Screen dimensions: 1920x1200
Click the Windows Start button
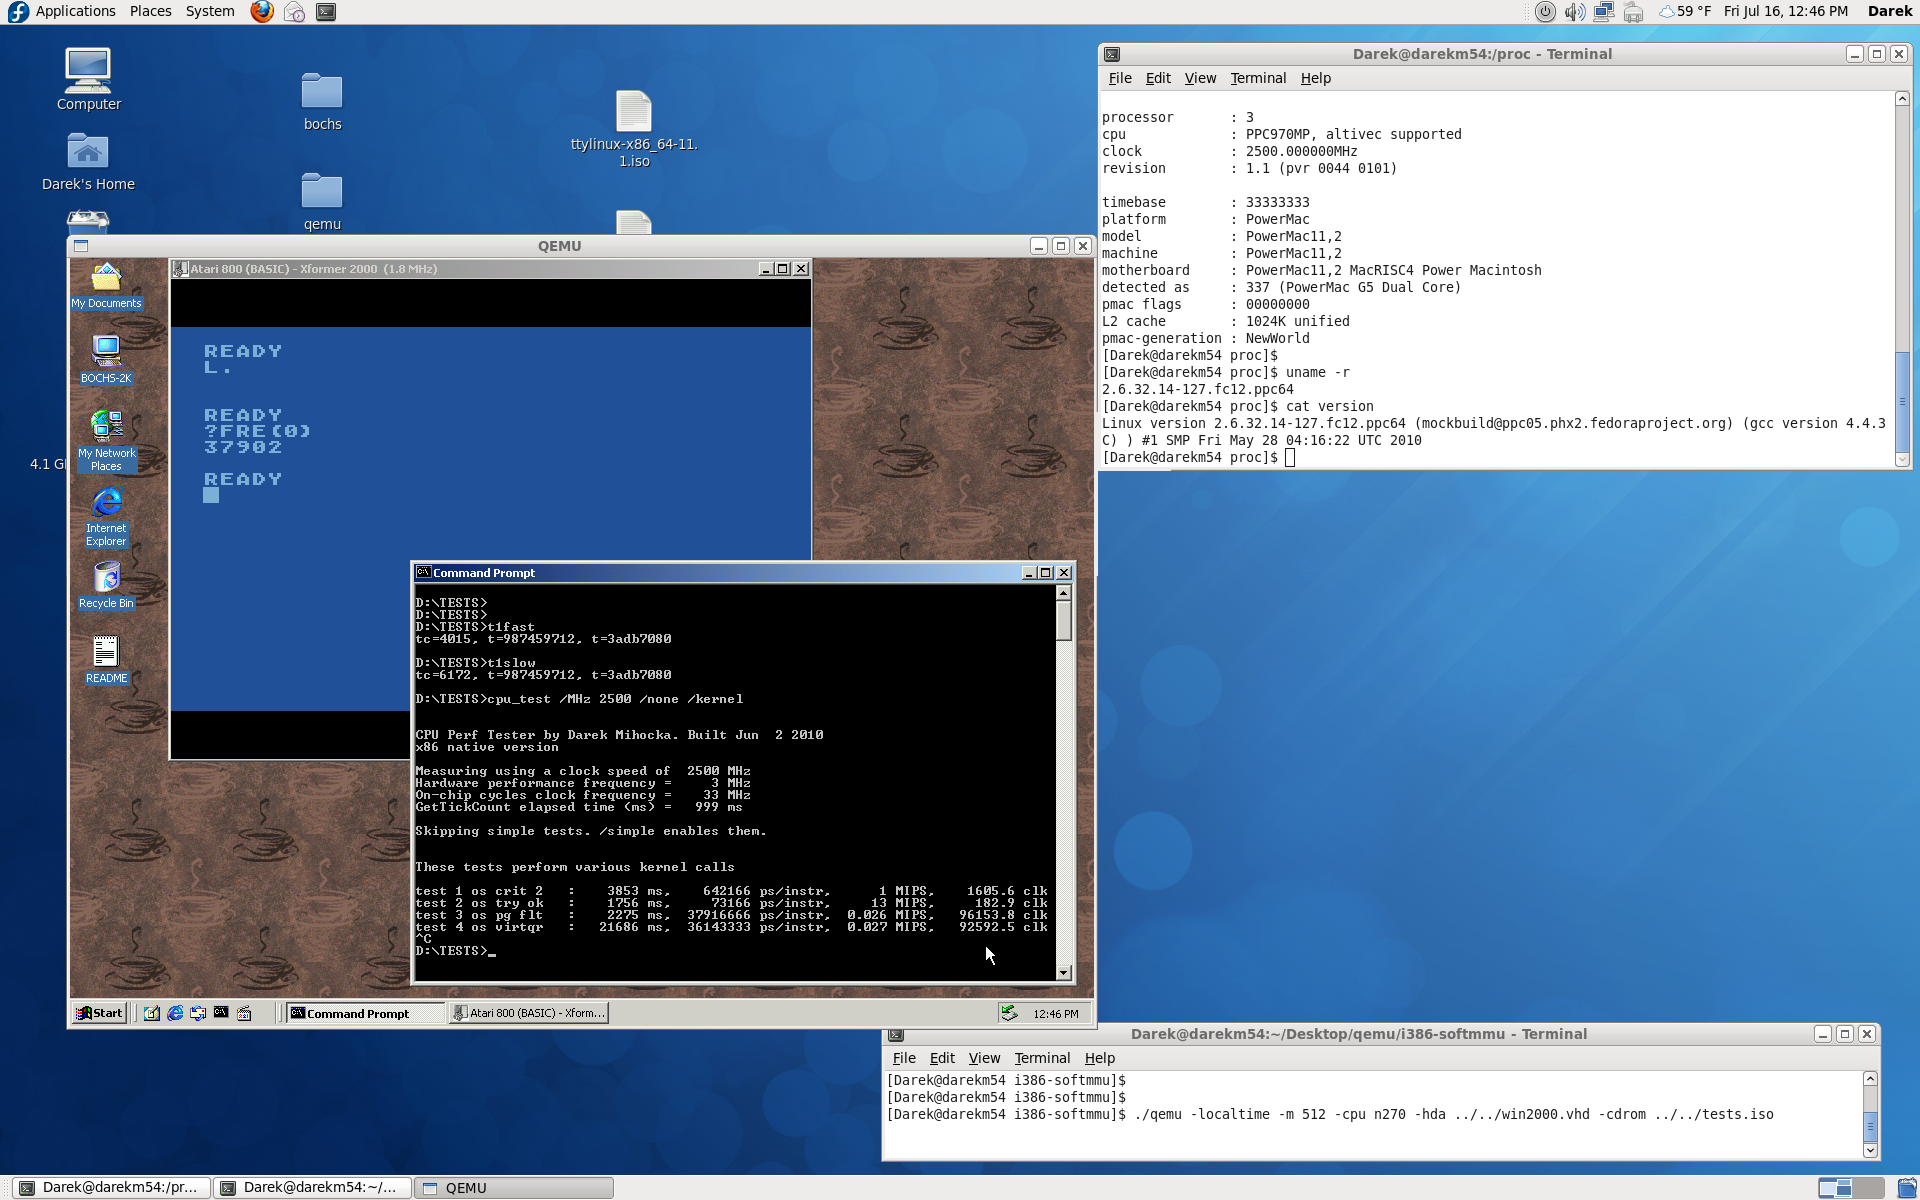(99, 1013)
